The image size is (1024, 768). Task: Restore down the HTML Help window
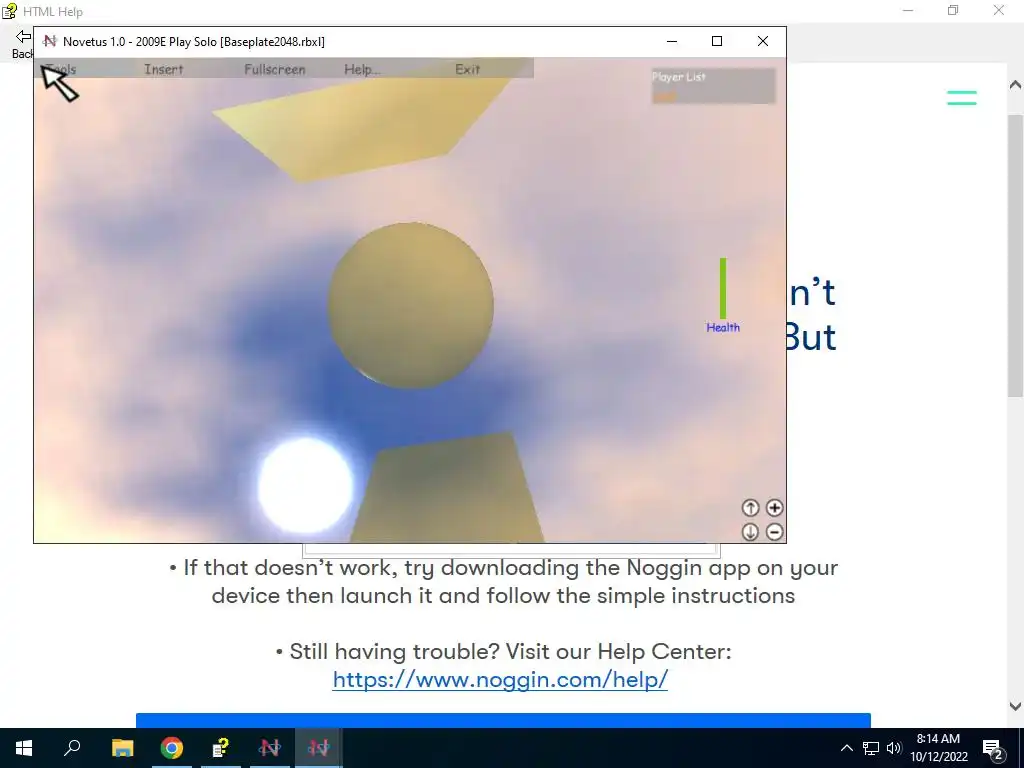point(953,10)
